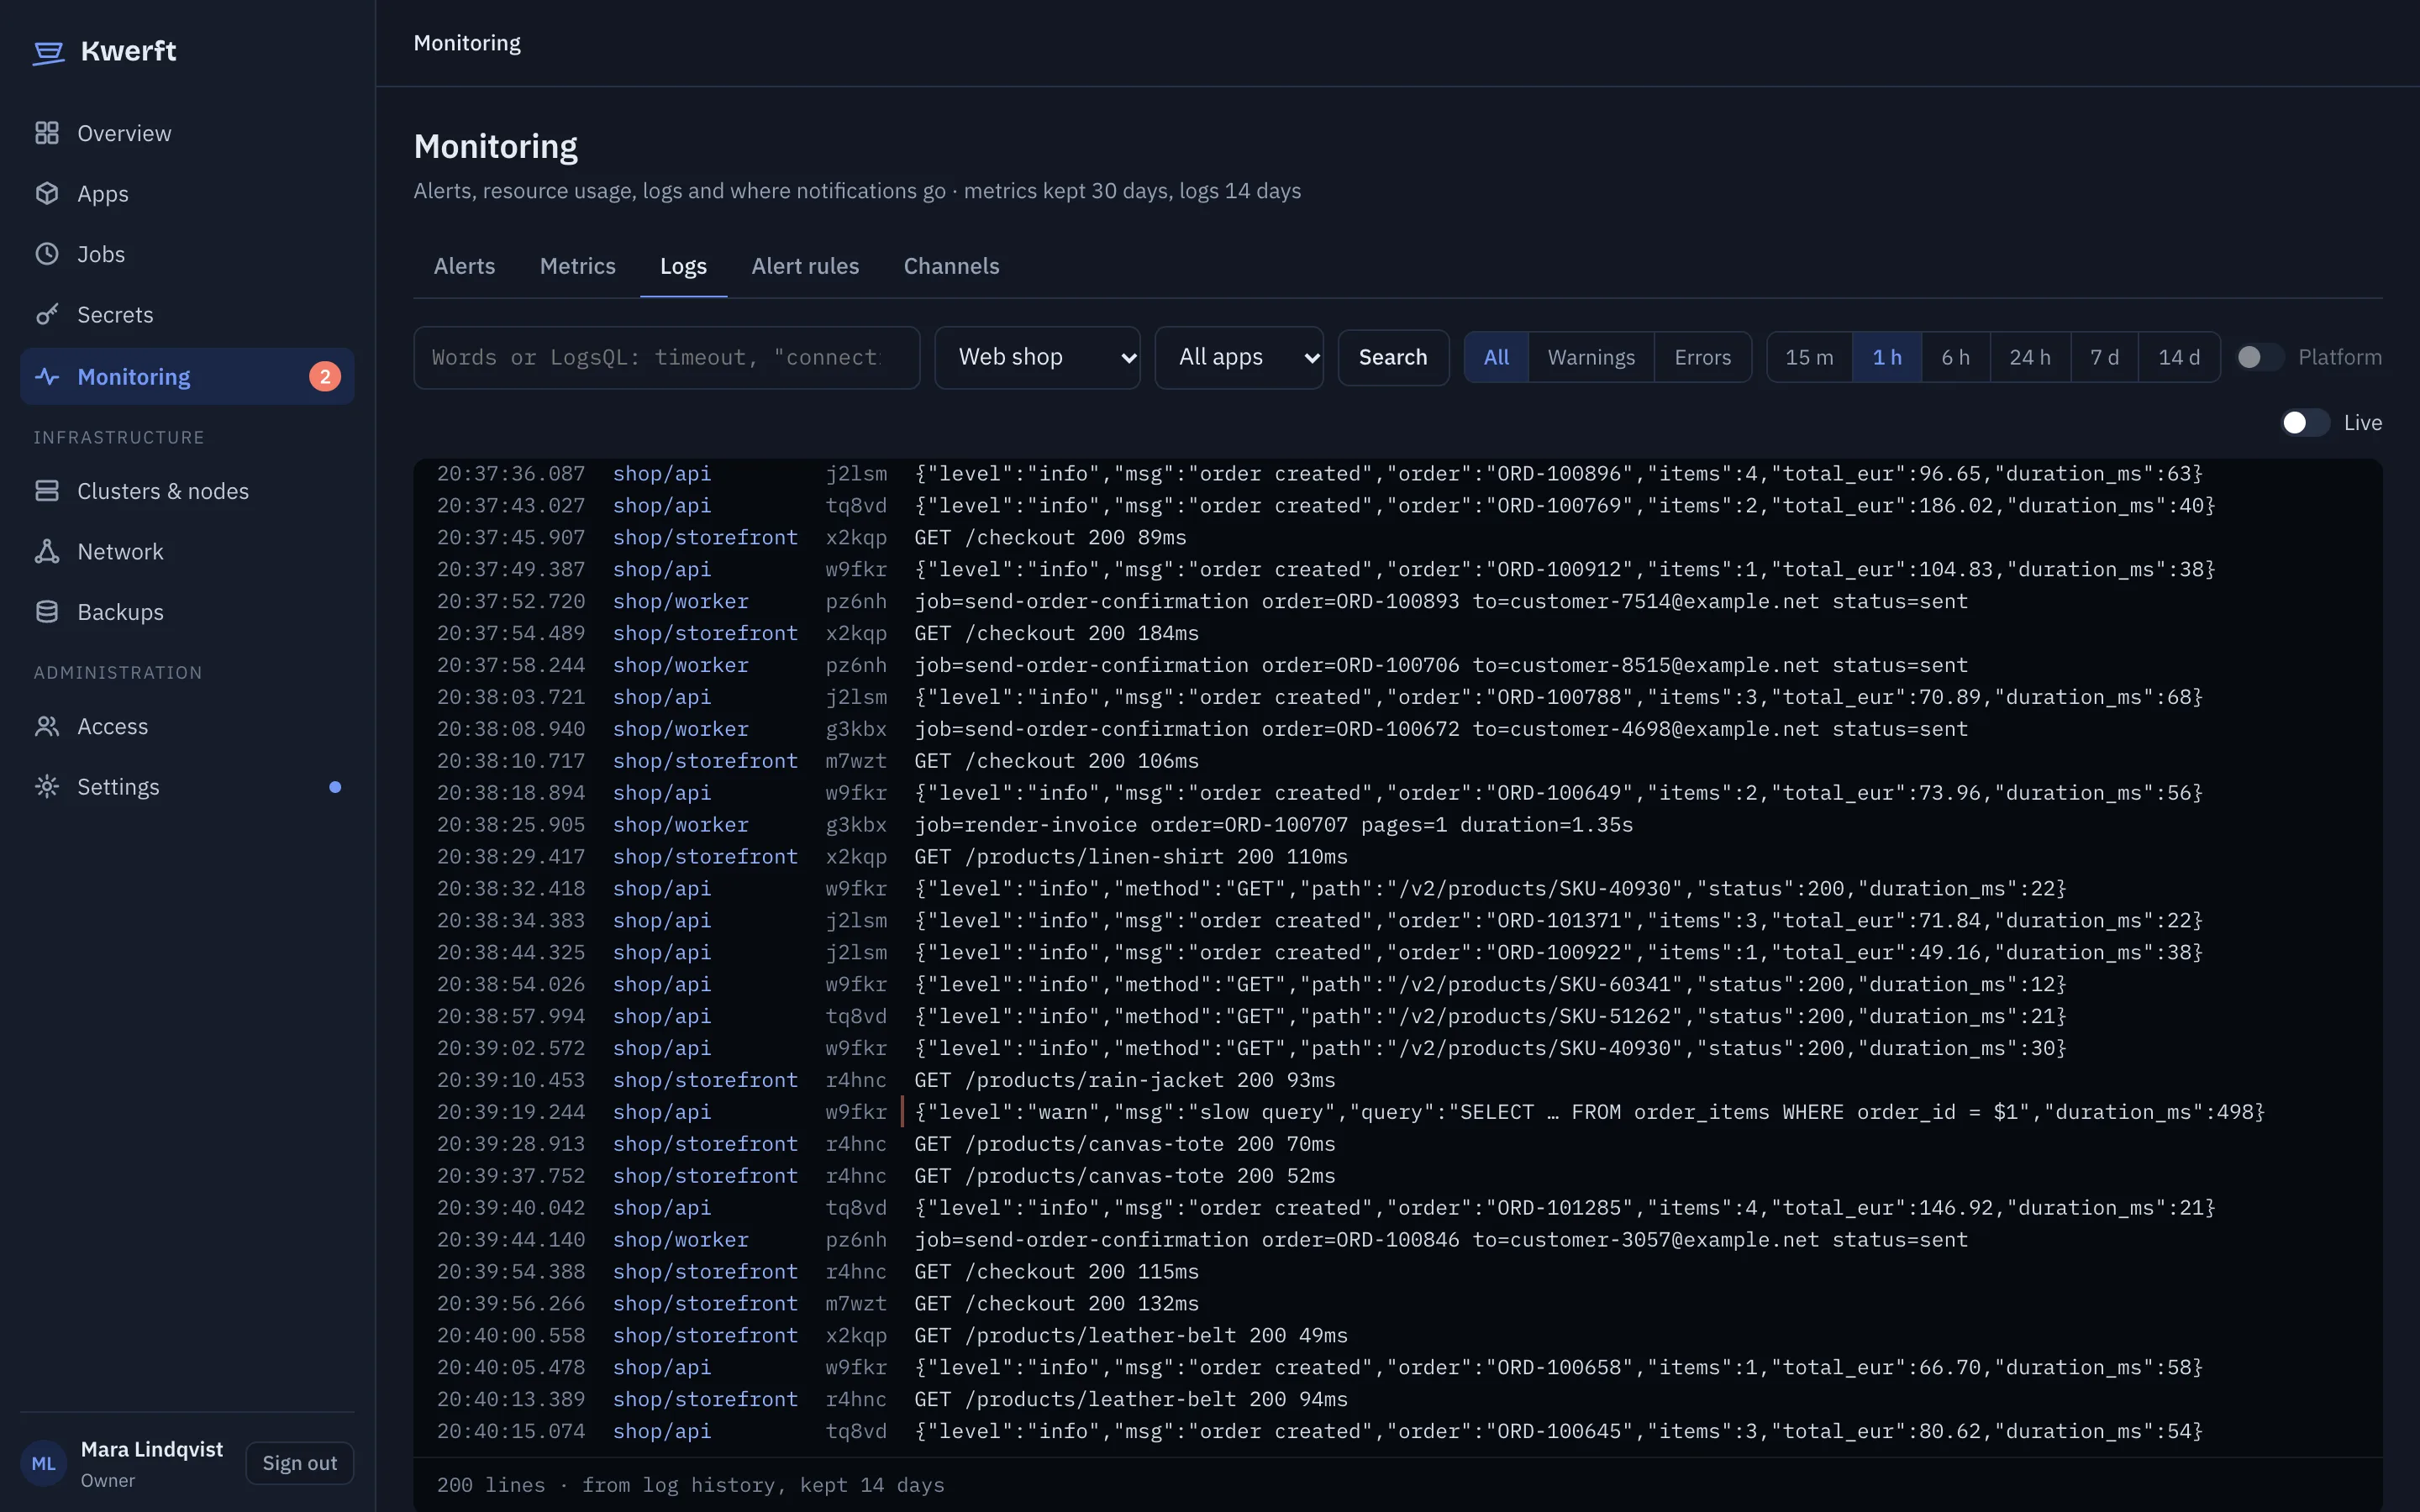Set time range to 15 m
The image size is (2420, 1512).
click(x=1809, y=357)
